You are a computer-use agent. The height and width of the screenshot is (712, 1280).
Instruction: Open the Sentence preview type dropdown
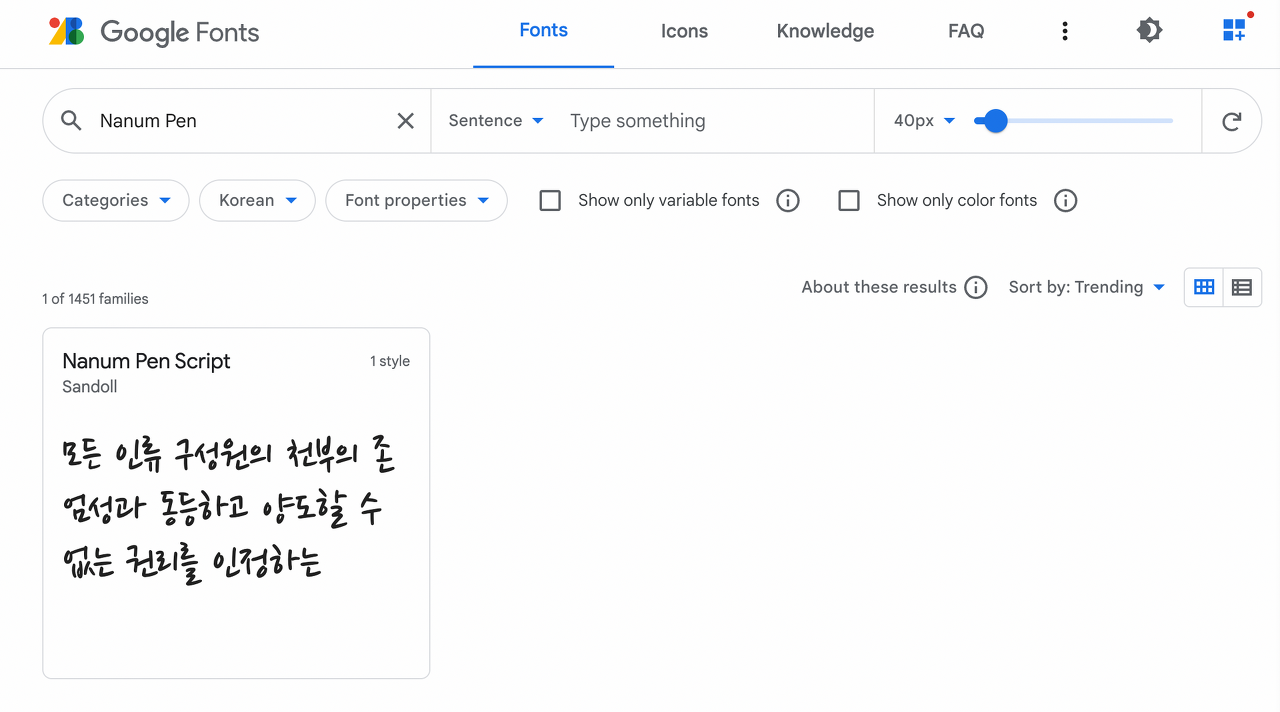[496, 121]
